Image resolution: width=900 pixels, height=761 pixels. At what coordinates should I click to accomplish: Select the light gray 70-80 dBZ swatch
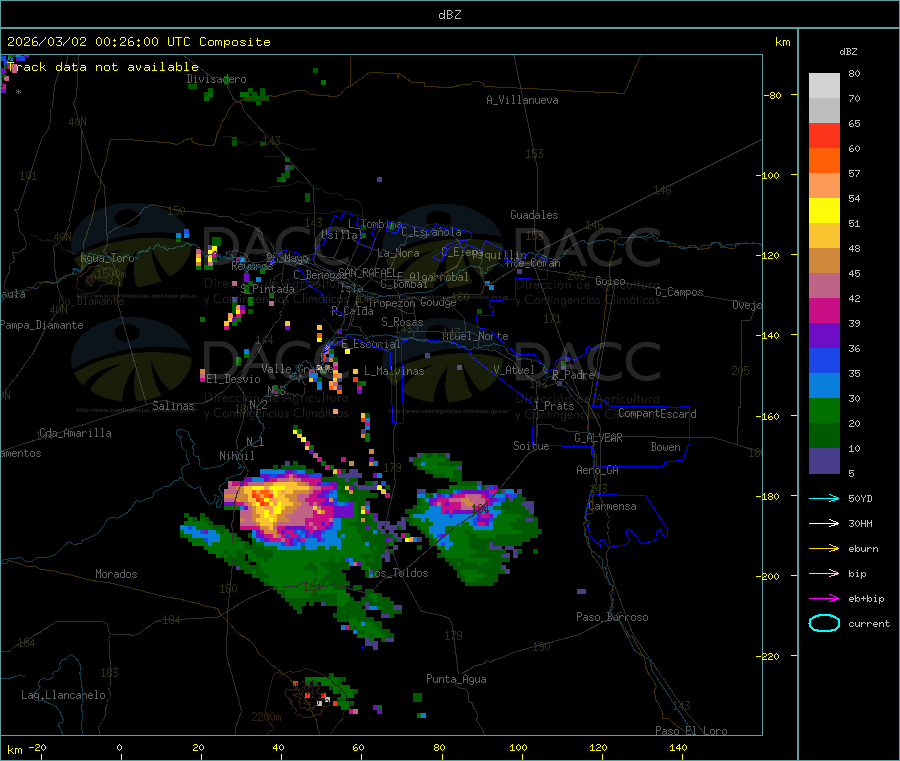click(824, 86)
